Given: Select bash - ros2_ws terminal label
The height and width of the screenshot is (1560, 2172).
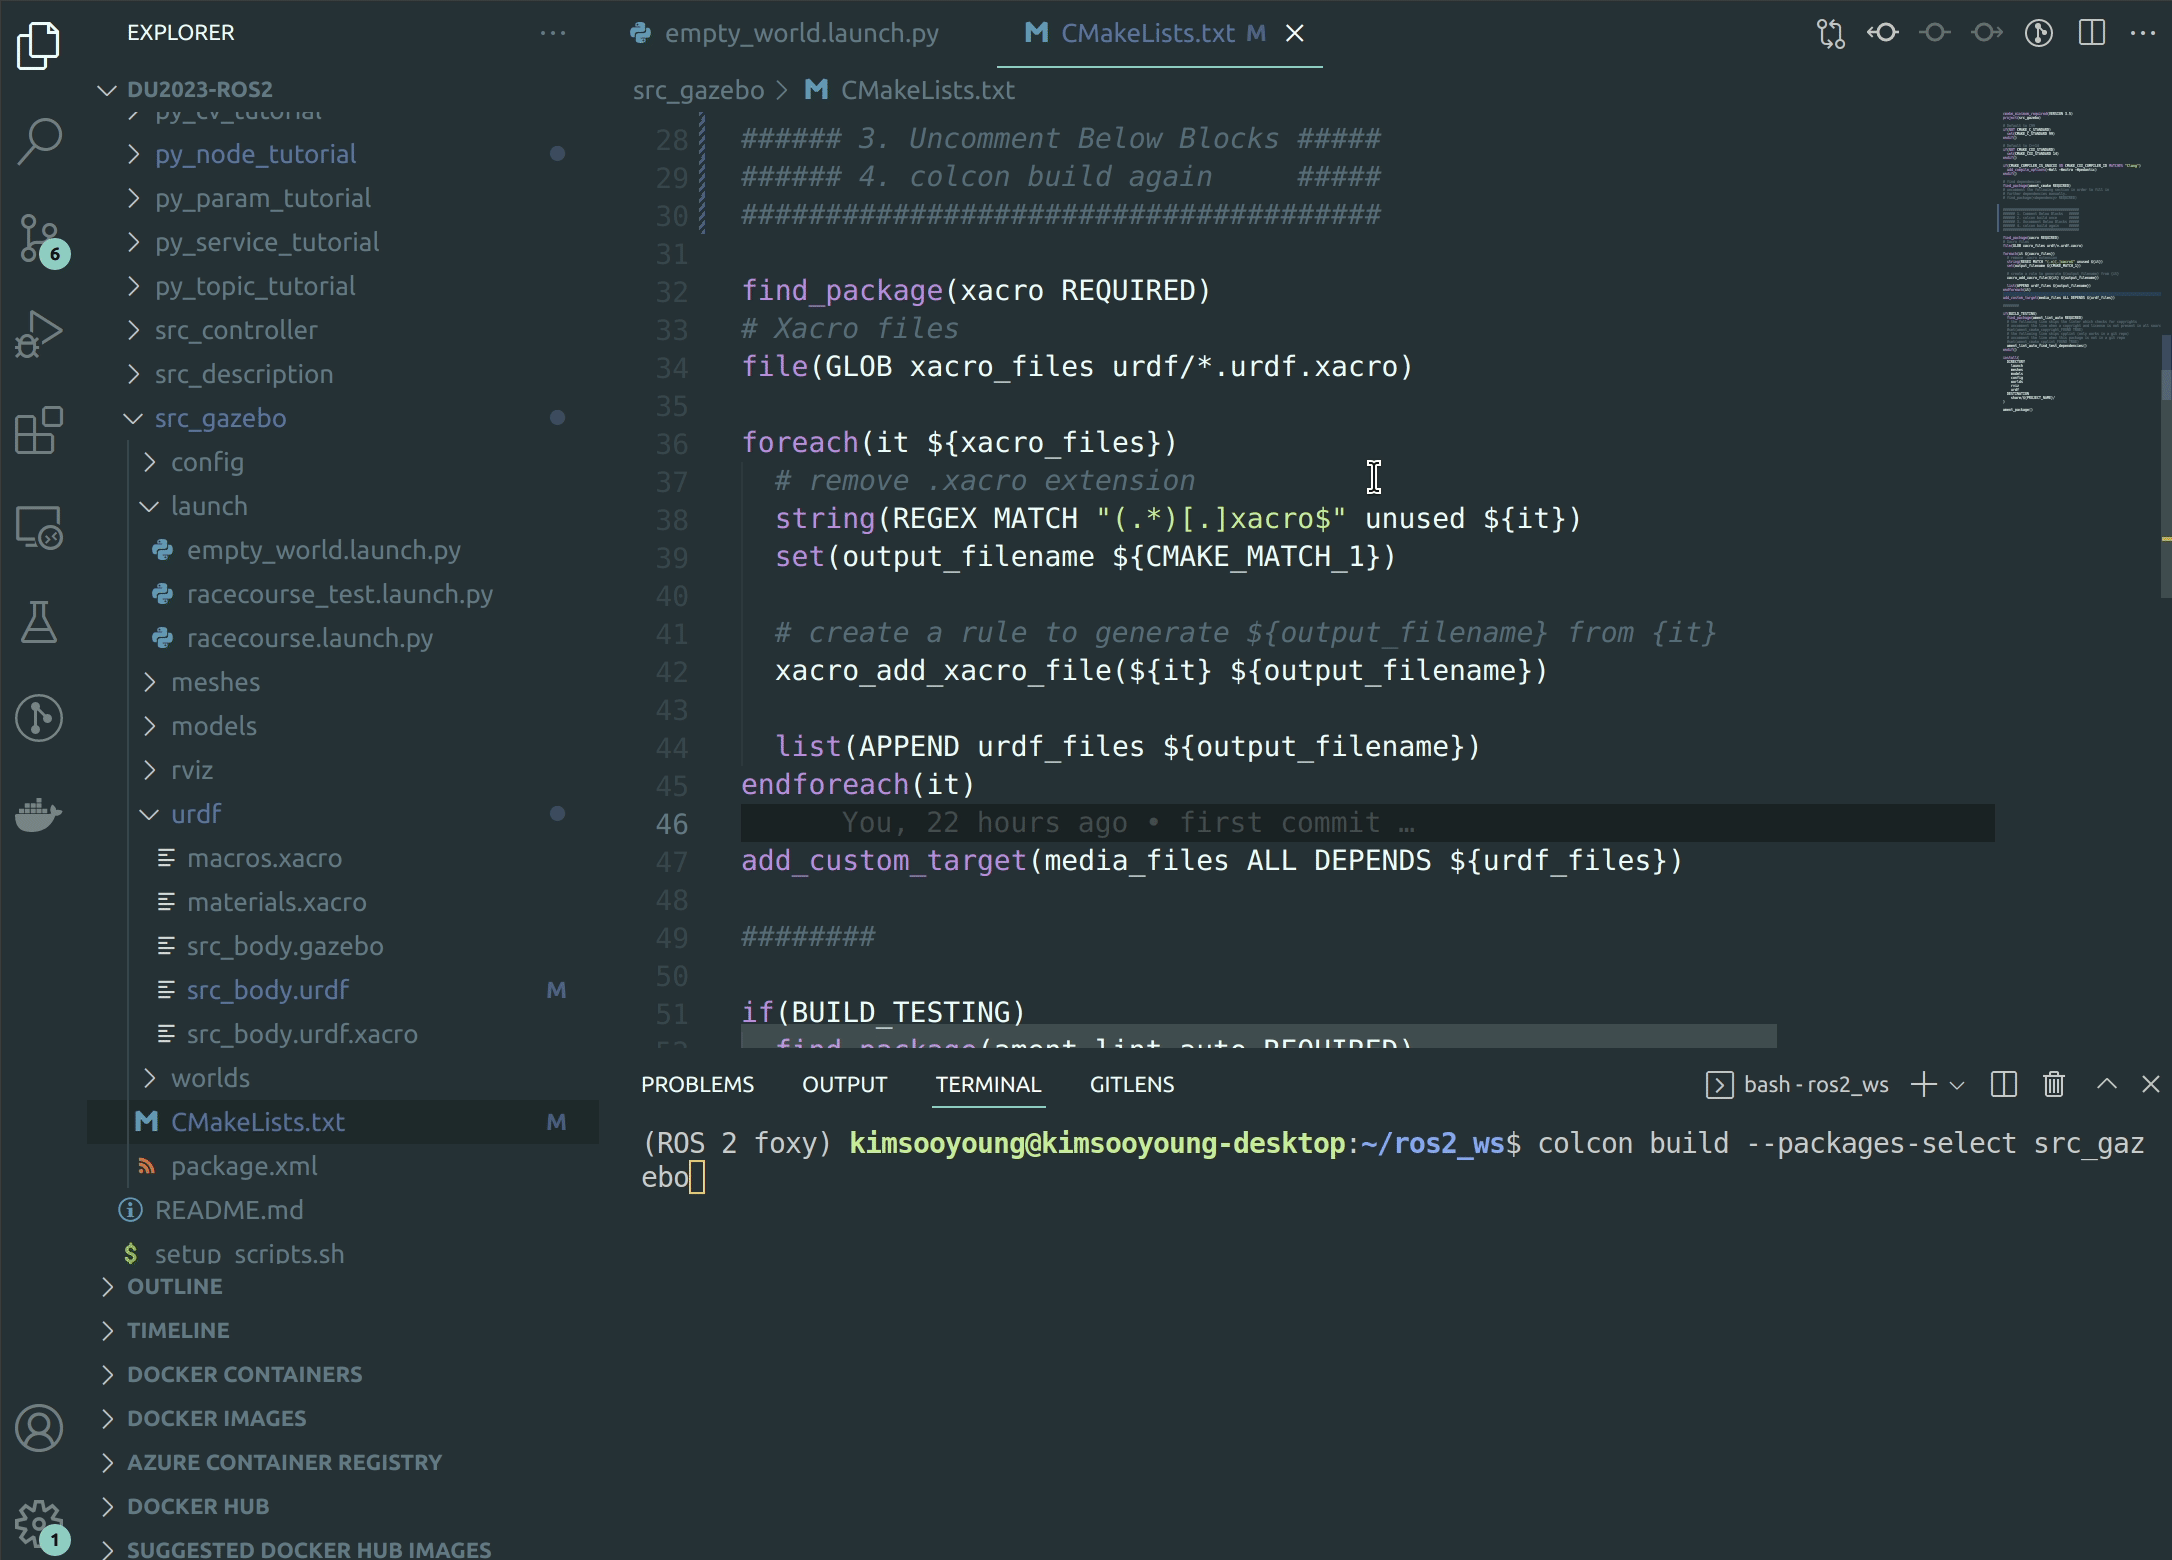Looking at the screenshot, I should point(1797,1084).
